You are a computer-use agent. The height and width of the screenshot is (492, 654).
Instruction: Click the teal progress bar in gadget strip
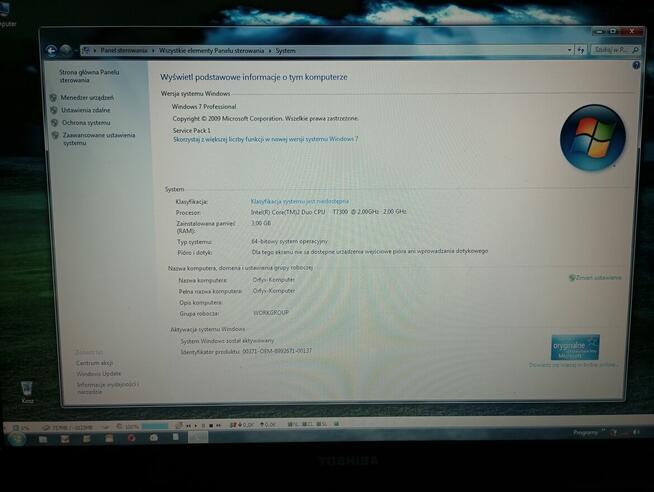coord(155,426)
